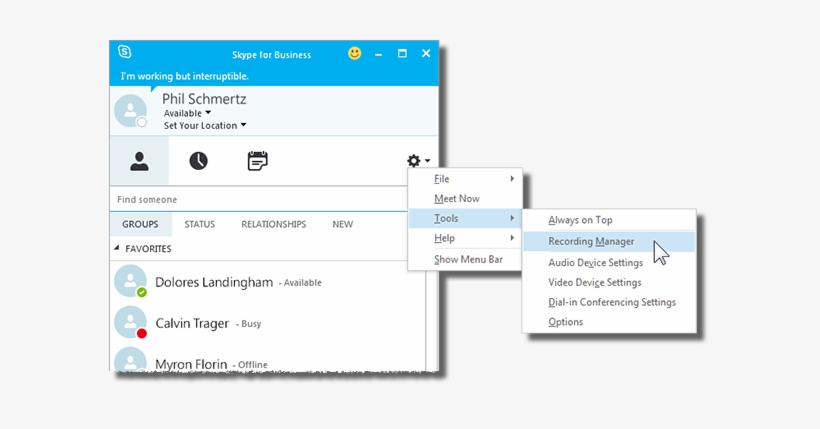Open Recording Manager
Viewport: 820px width, 429px height.
click(609, 241)
